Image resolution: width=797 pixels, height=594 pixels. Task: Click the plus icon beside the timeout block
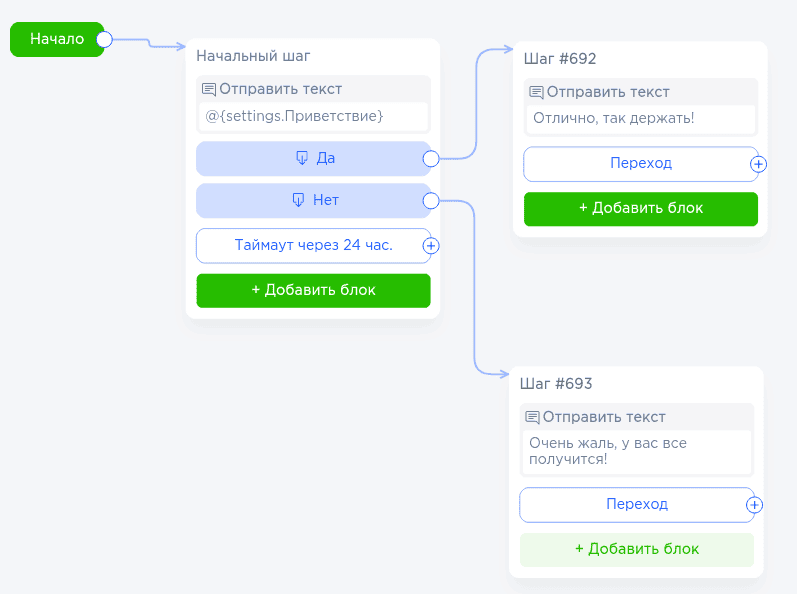click(431, 245)
